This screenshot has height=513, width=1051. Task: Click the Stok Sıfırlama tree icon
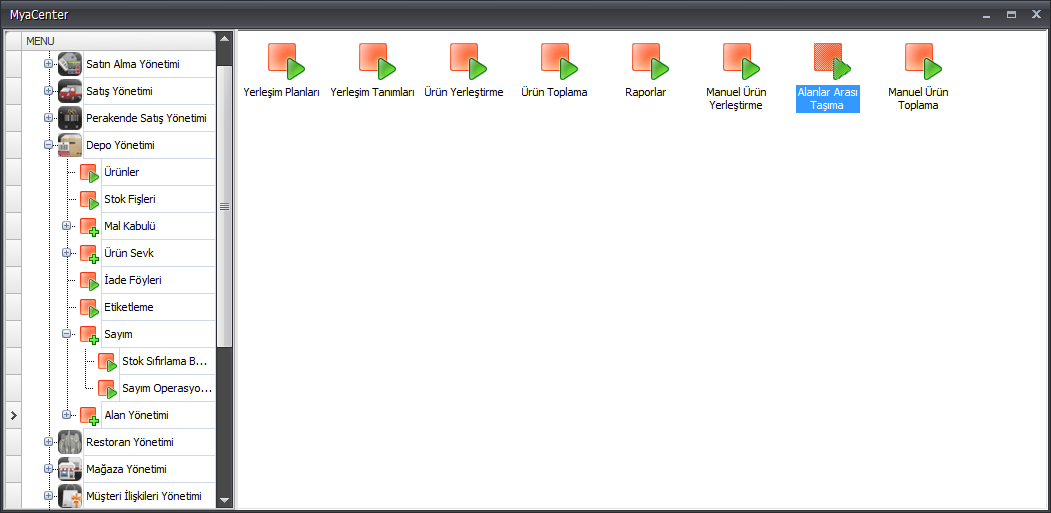108,362
